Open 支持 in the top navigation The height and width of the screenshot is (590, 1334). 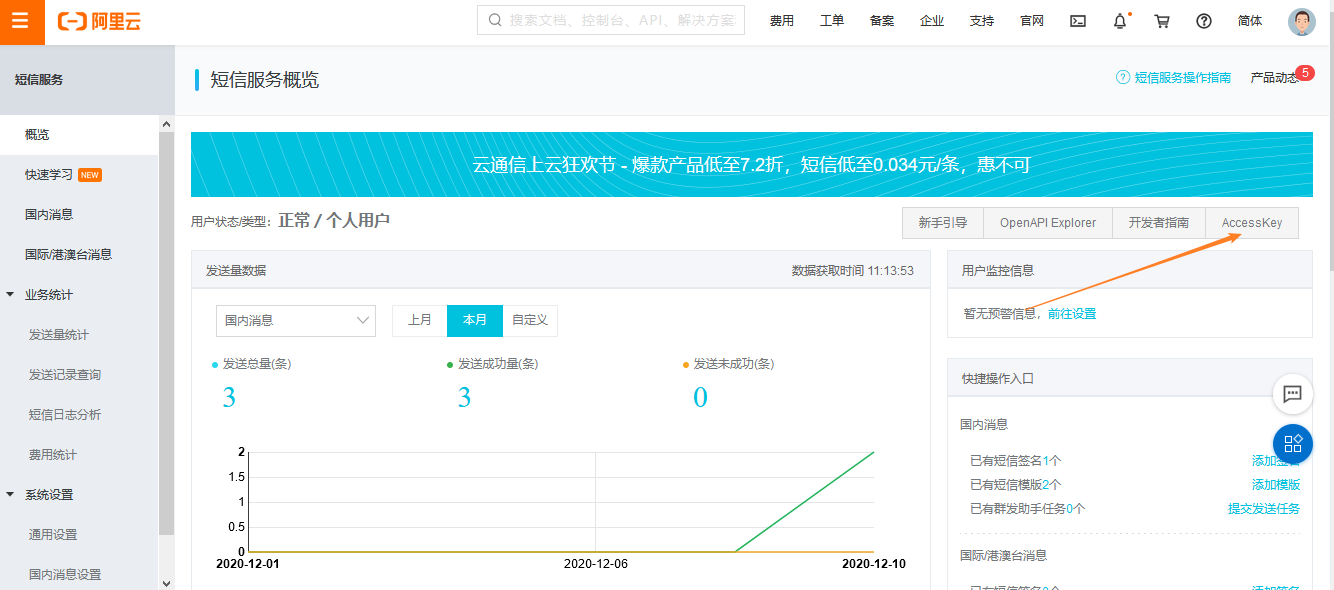[982, 21]
